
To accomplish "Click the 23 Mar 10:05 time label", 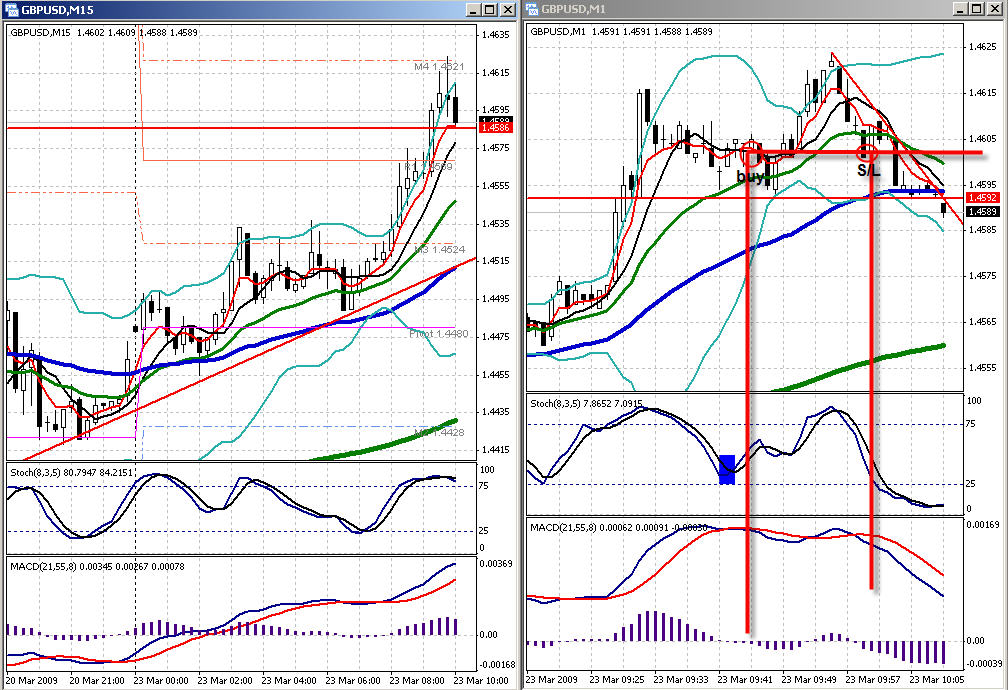I will click(x=937, y=679).
